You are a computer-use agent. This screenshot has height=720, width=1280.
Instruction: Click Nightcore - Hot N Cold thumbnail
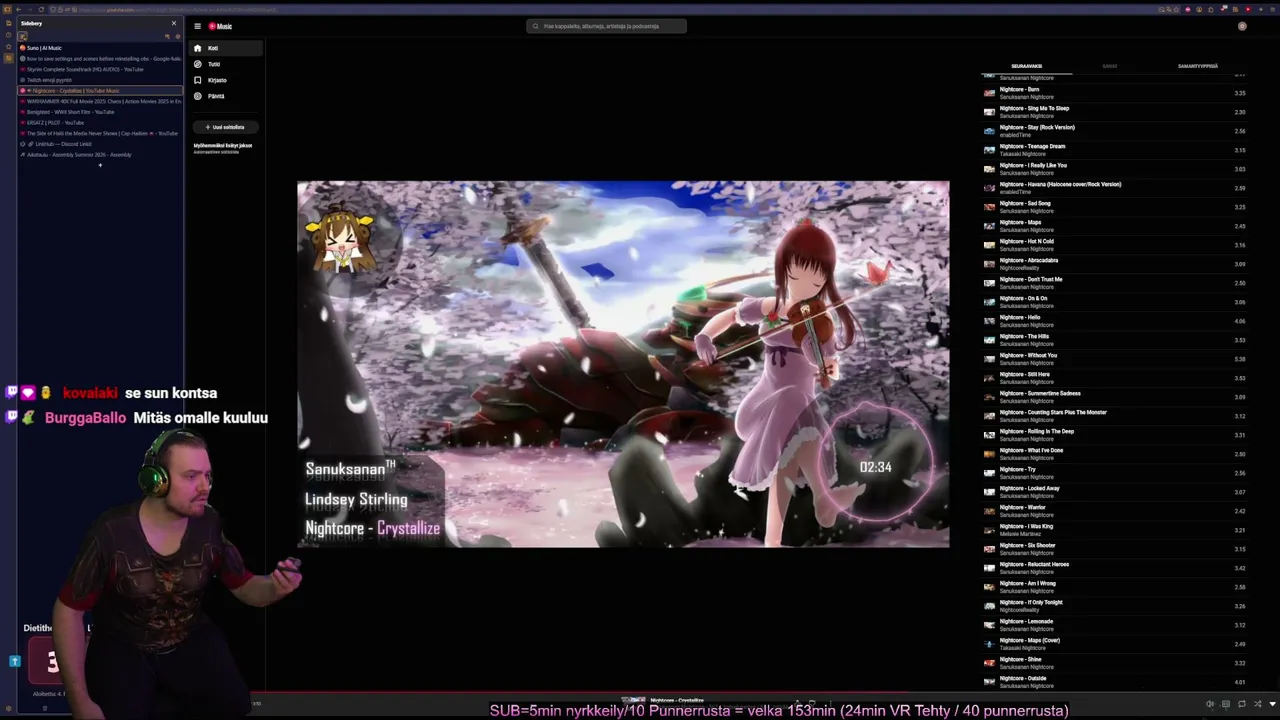tap(989, 245)
